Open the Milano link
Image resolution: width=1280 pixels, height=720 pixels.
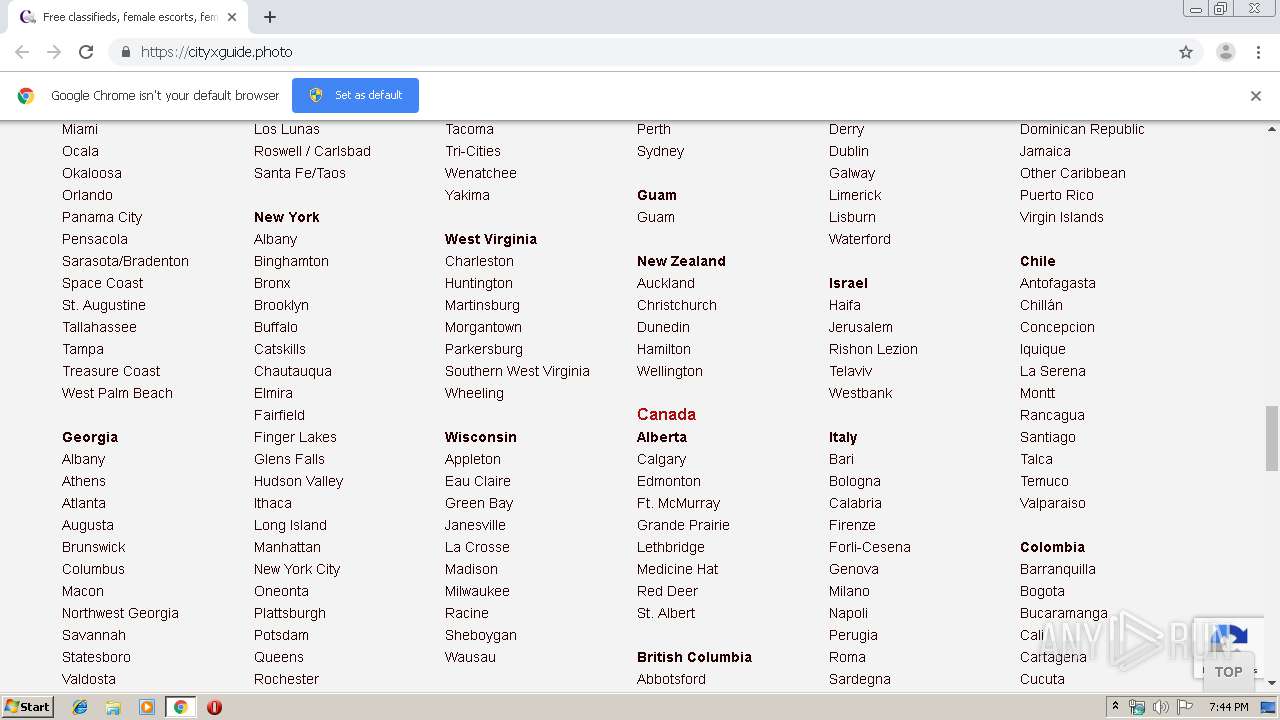pos(849,591)
